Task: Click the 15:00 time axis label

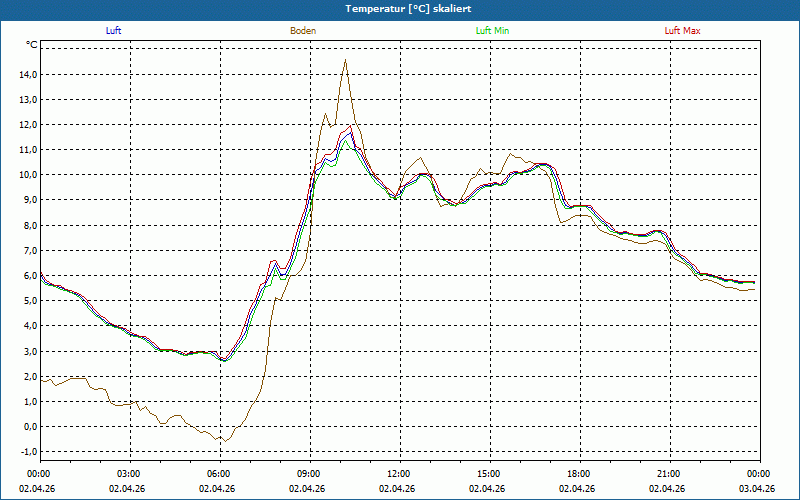Action: click(489, 473)
